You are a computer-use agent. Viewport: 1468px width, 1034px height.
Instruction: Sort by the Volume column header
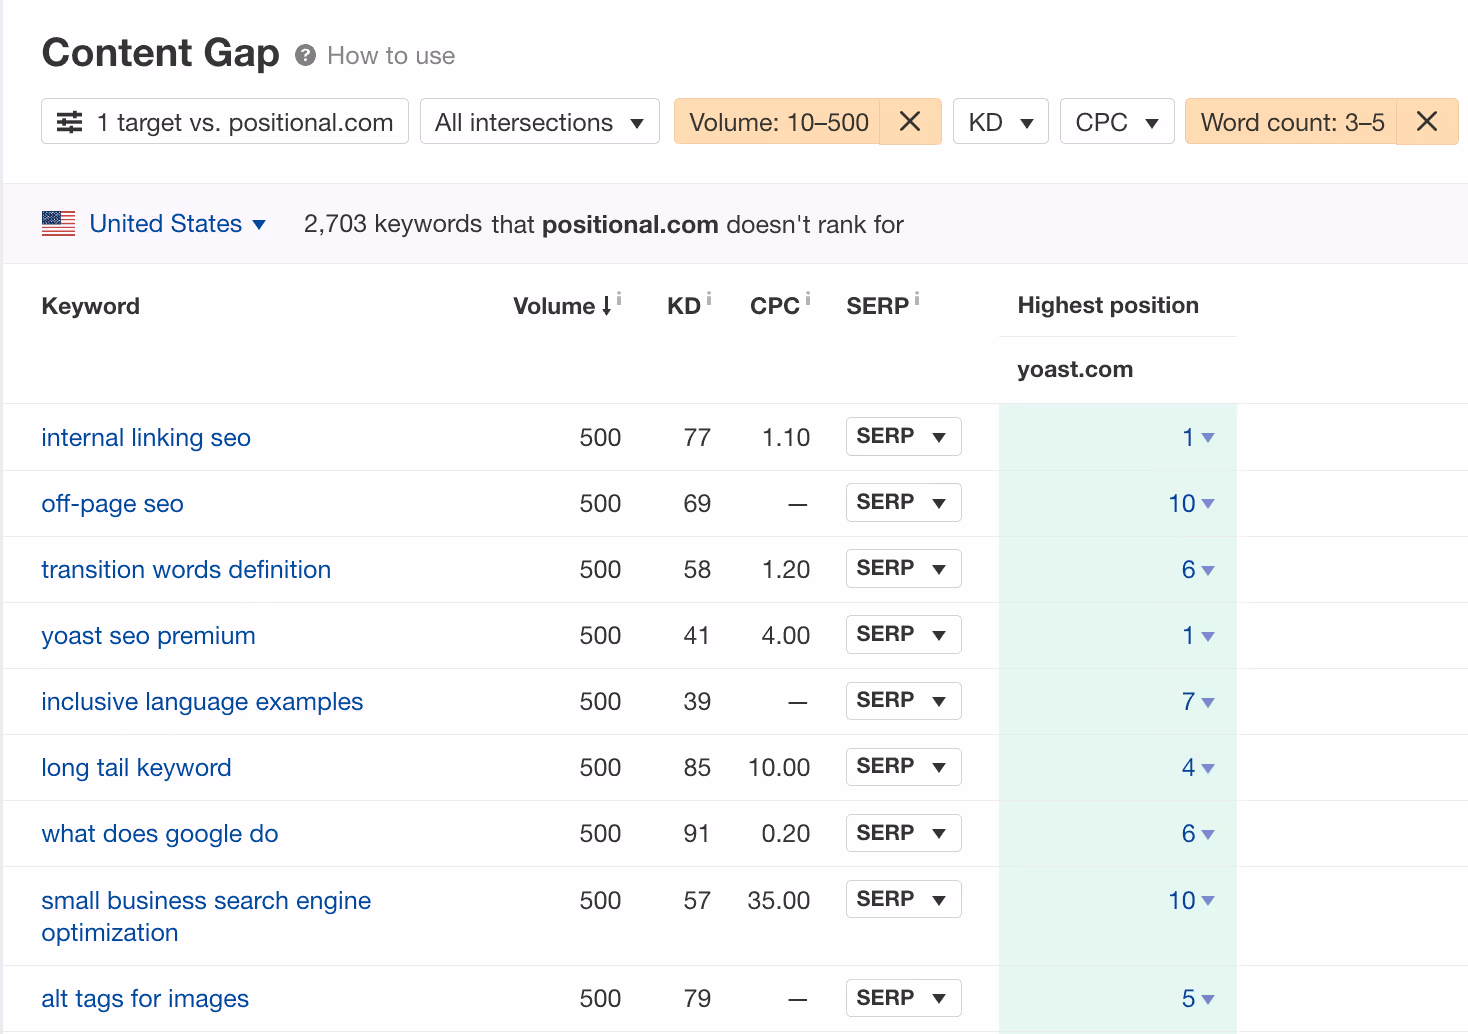pos(562,306)
